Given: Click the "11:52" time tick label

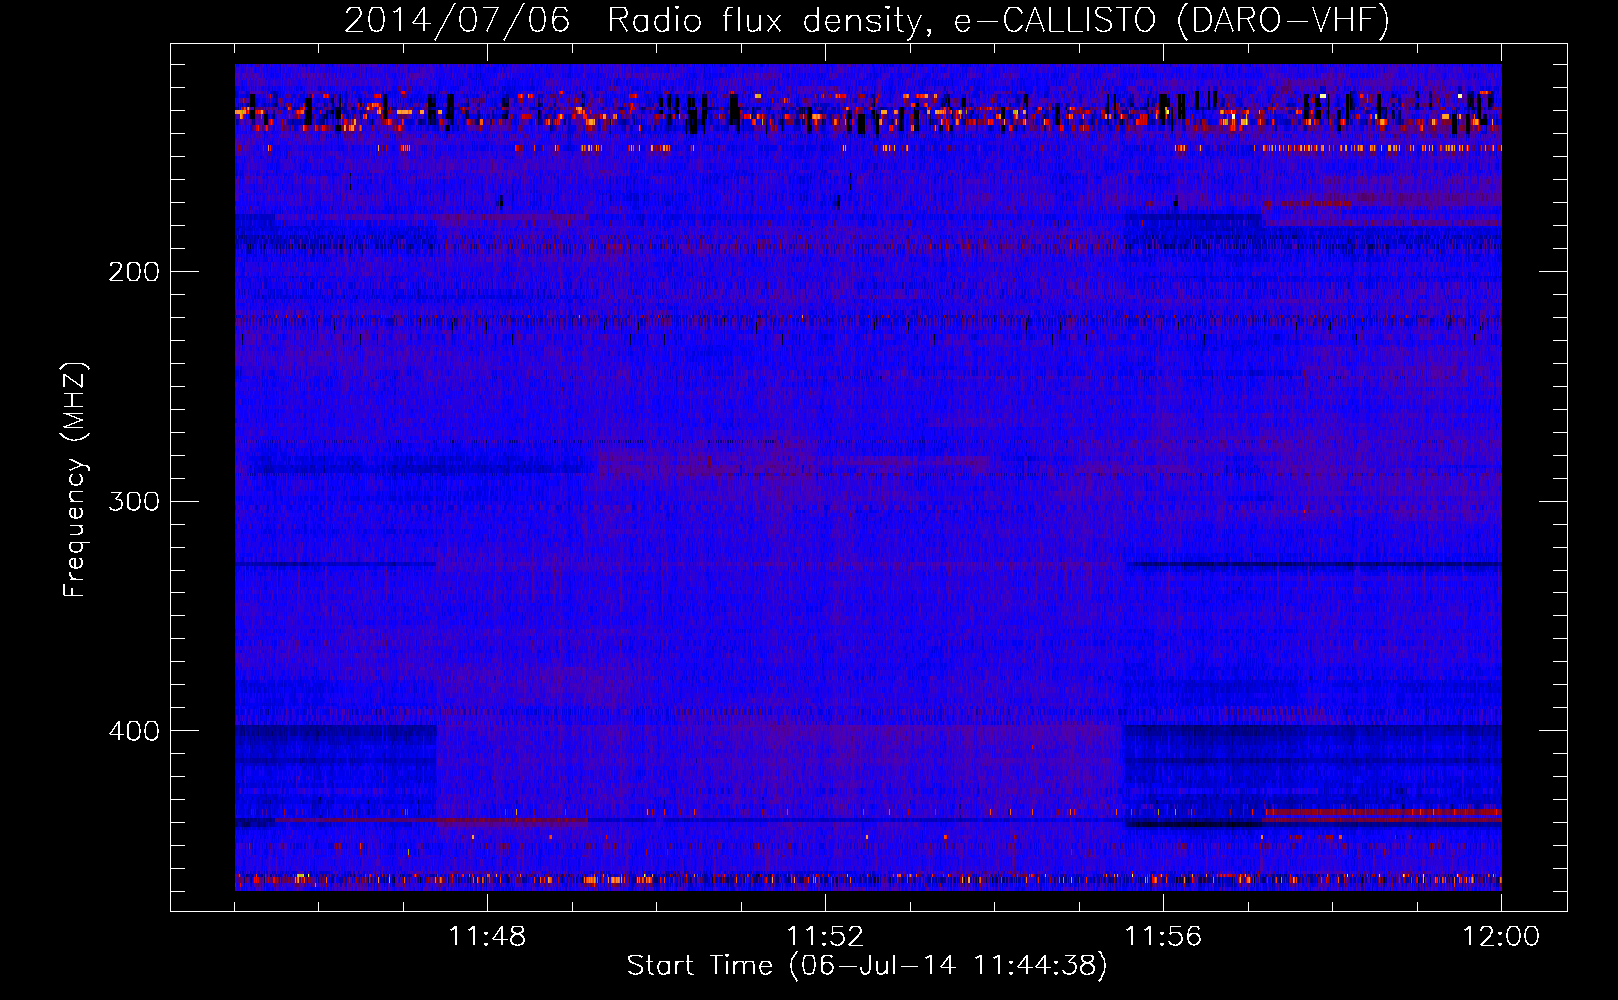Looking at the screenshot, I should (825, 937).
